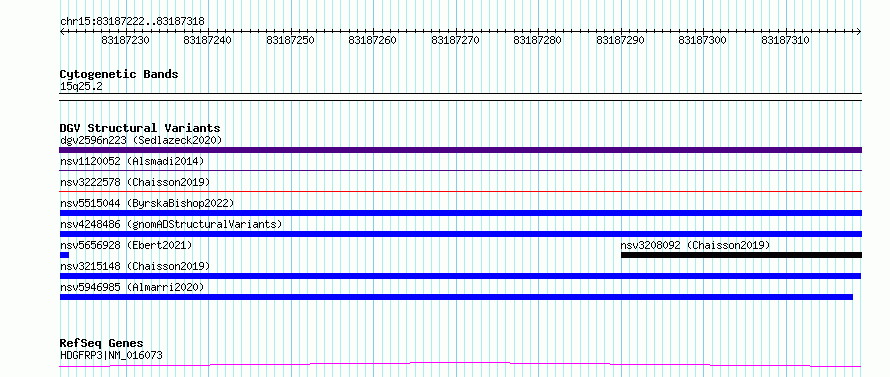Click the blue nsv3215148 variant bar
Viewport: 890px width, 377px height.
click(x=460, y=276)
